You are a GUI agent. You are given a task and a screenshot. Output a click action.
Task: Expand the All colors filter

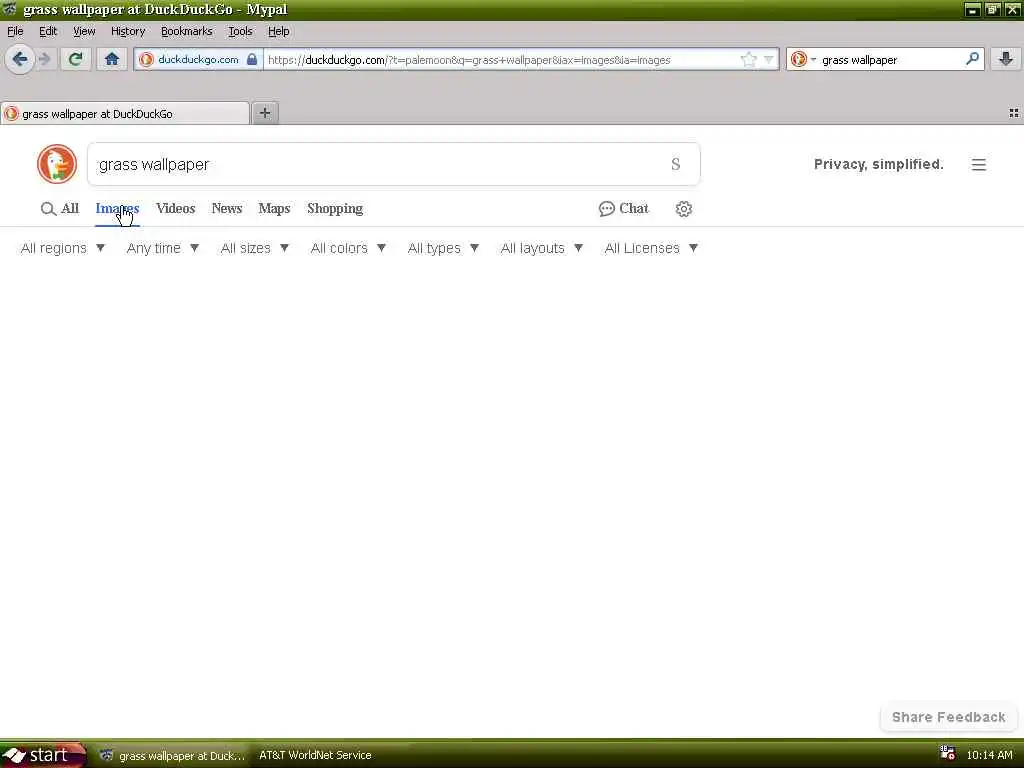pyautogui.click(x=348, y=248)
